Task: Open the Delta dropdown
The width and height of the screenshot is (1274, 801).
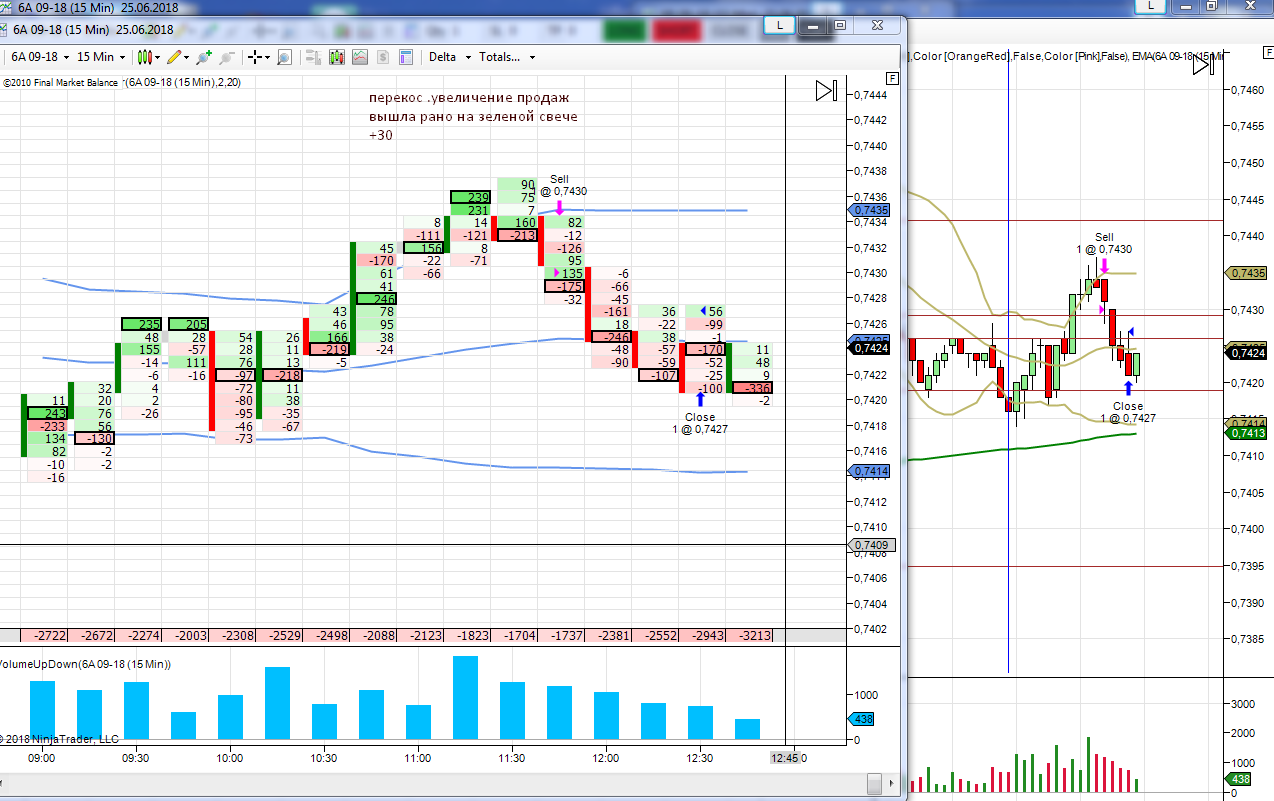Action: [449, 57]
